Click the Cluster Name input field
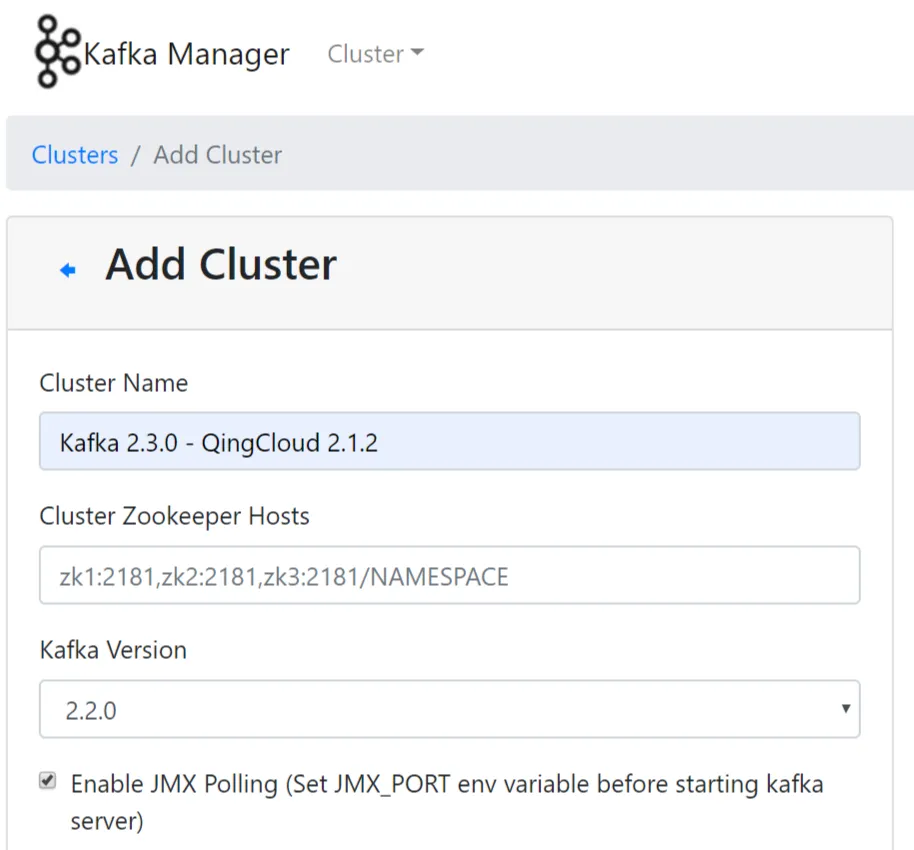Image resolution: width=914 pixels, height=850 pixels. click(450, 441)
